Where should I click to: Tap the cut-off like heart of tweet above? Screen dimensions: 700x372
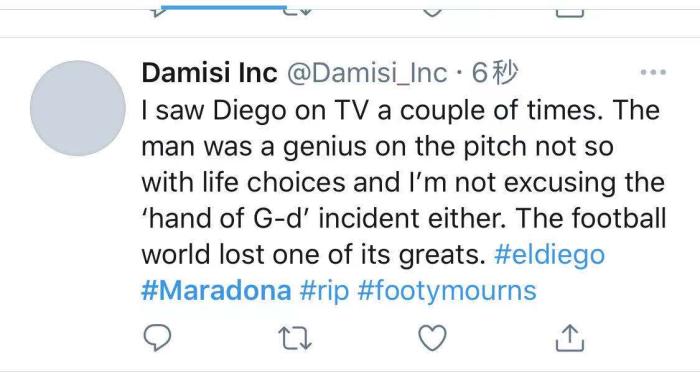(x=432, y=12)
